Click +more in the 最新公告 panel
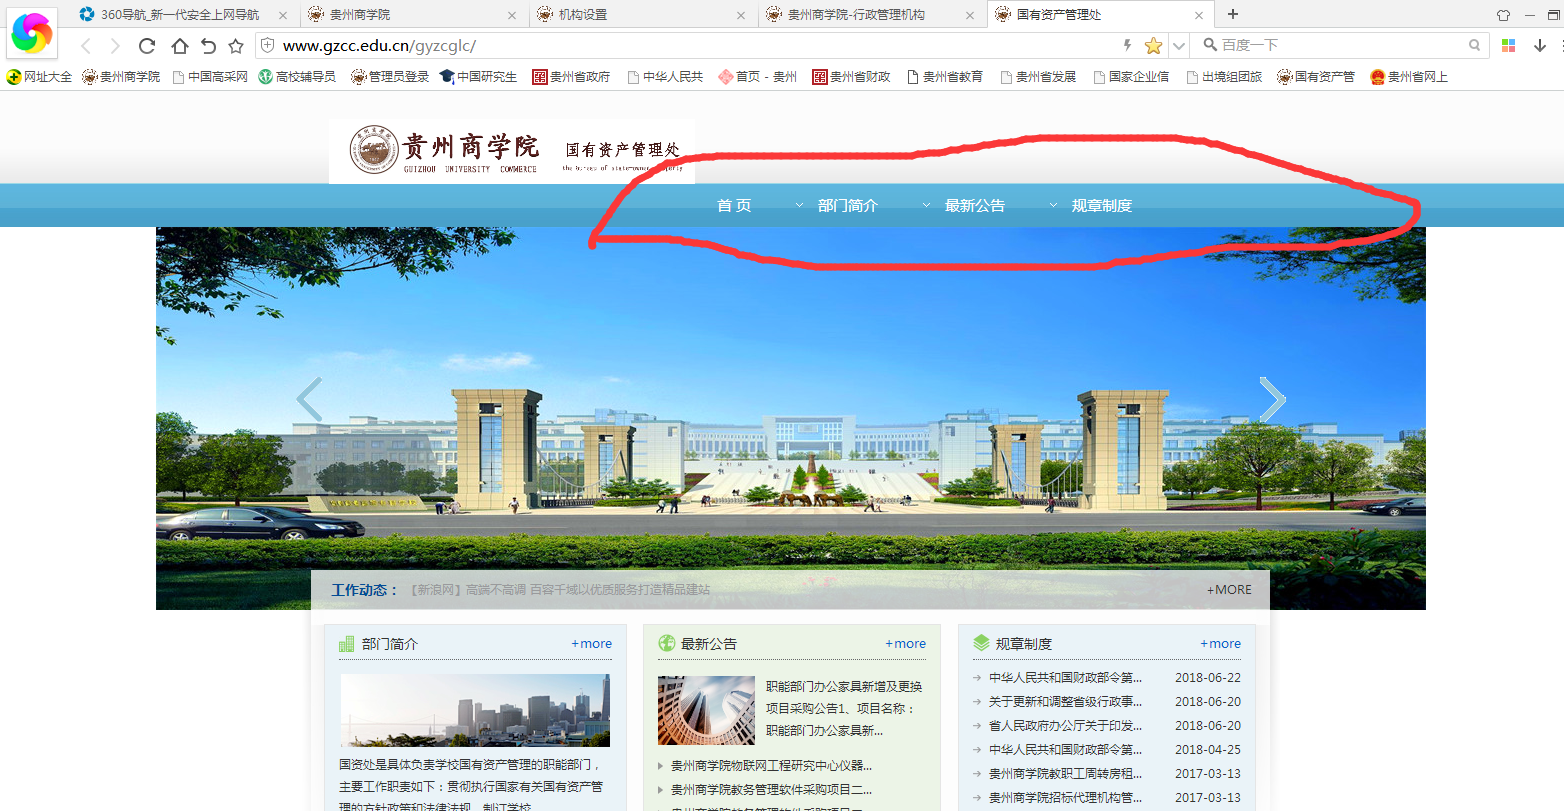The height and width of the screenshot is (811, 1564). pyautogui.click(x=905, y=644)
